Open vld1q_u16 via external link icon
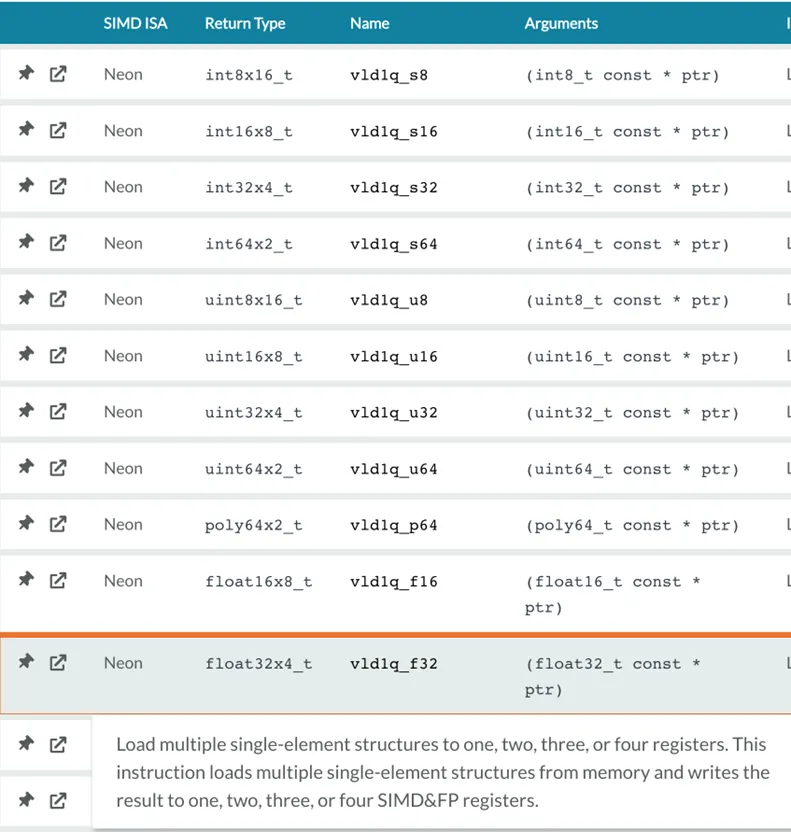The width and height of the screenshot is (791, 832). coord(58,356)
